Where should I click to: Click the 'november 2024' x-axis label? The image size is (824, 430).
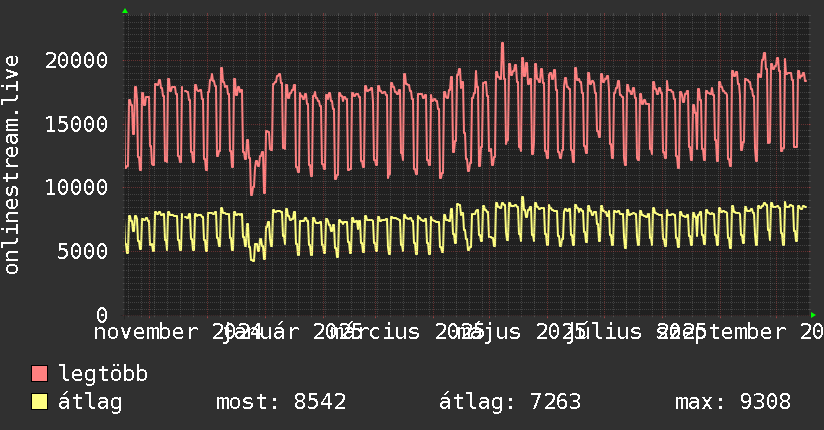(178, 332)
